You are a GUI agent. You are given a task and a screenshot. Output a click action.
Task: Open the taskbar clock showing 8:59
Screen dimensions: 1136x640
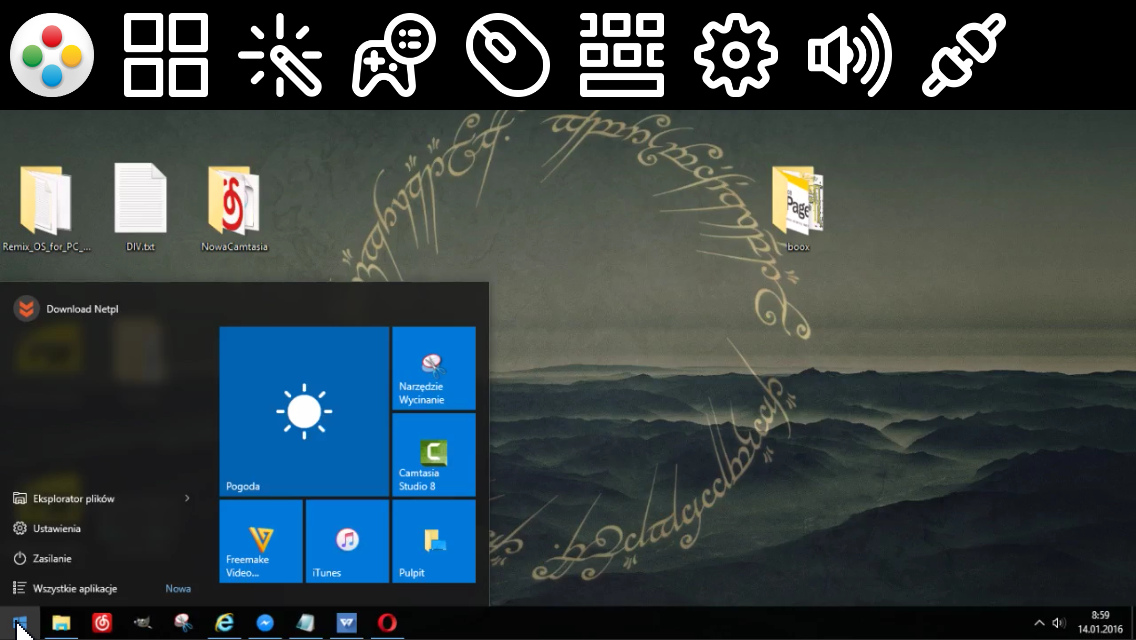[x=1100, y=623]
